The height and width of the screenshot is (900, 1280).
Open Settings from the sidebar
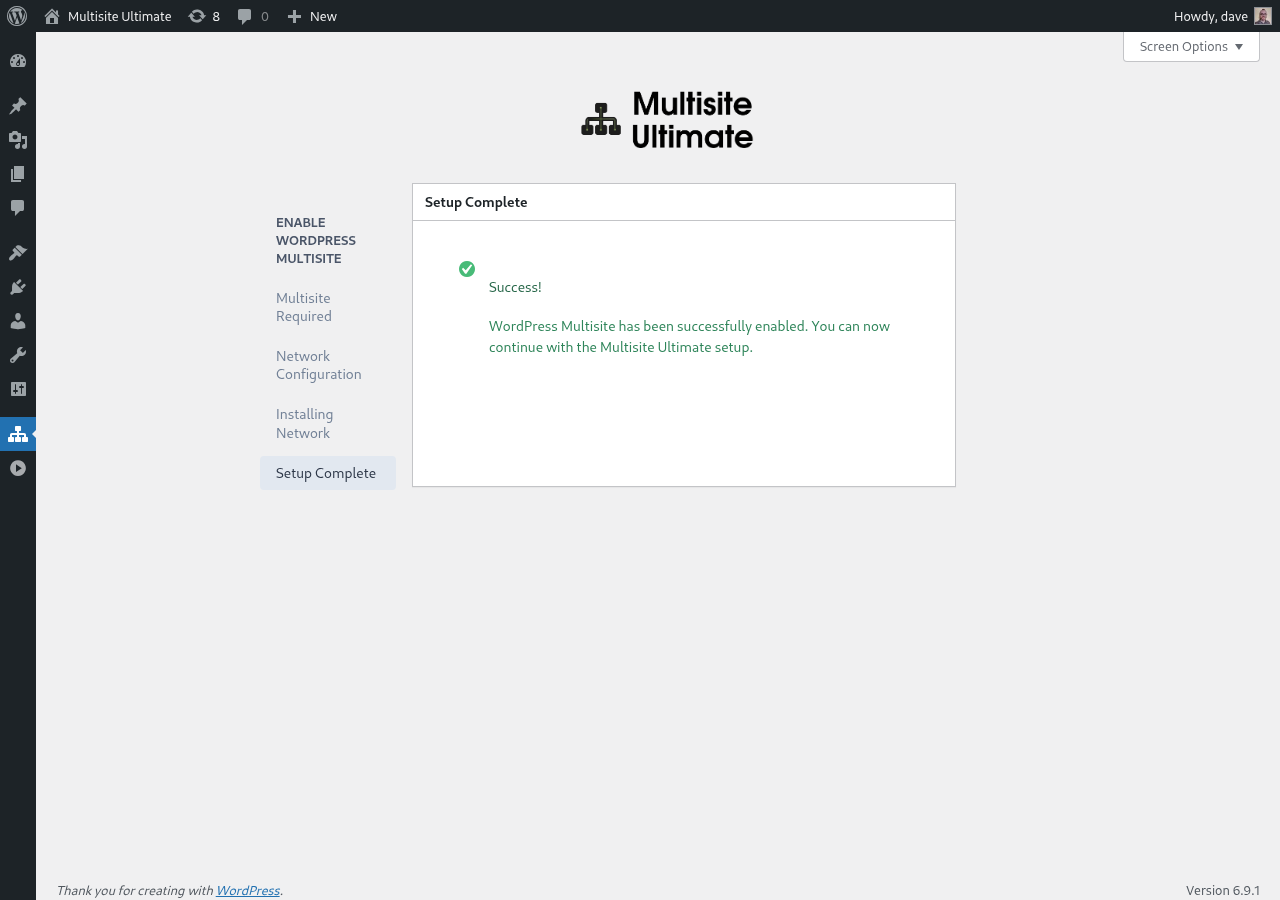[18, 389]
